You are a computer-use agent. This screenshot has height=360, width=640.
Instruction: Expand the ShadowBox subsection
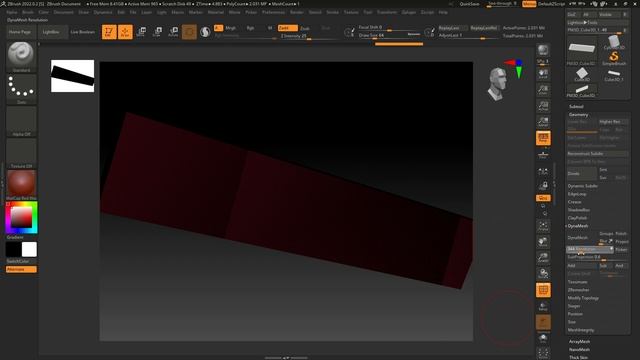coord(578,210)
